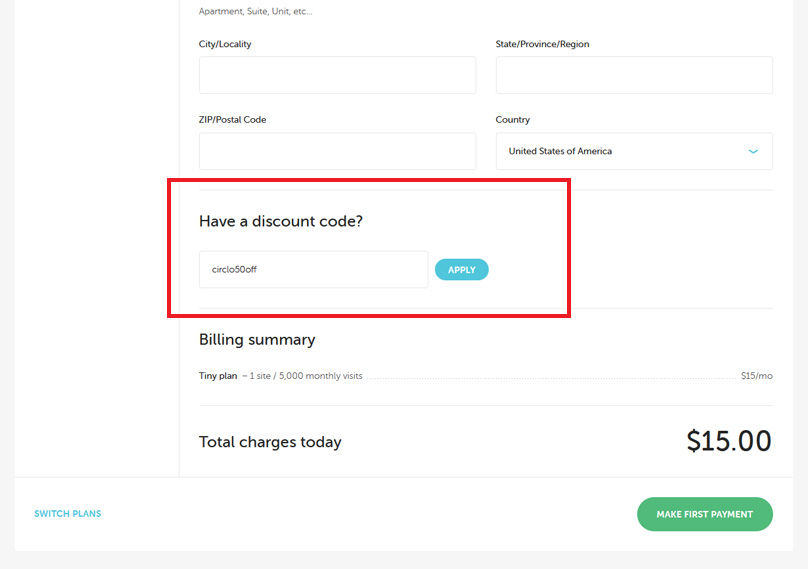Click the $15/mo plan price
This screenshot has height=569, width=808.
click(756, 376)
